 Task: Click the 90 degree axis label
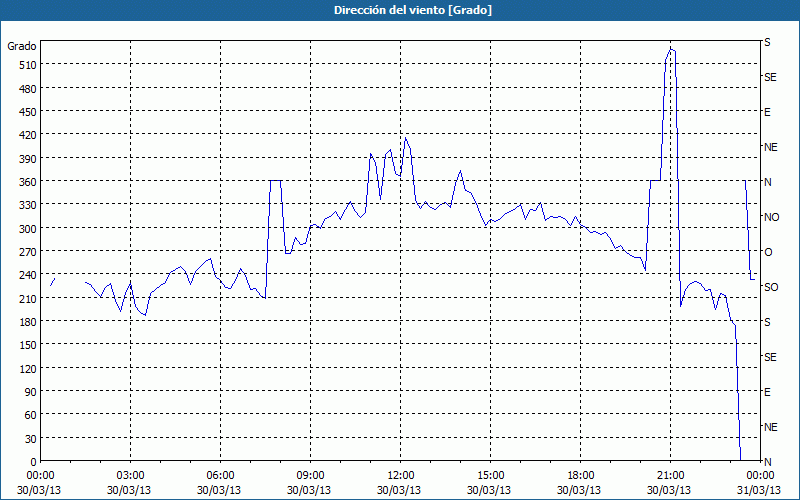31,392
